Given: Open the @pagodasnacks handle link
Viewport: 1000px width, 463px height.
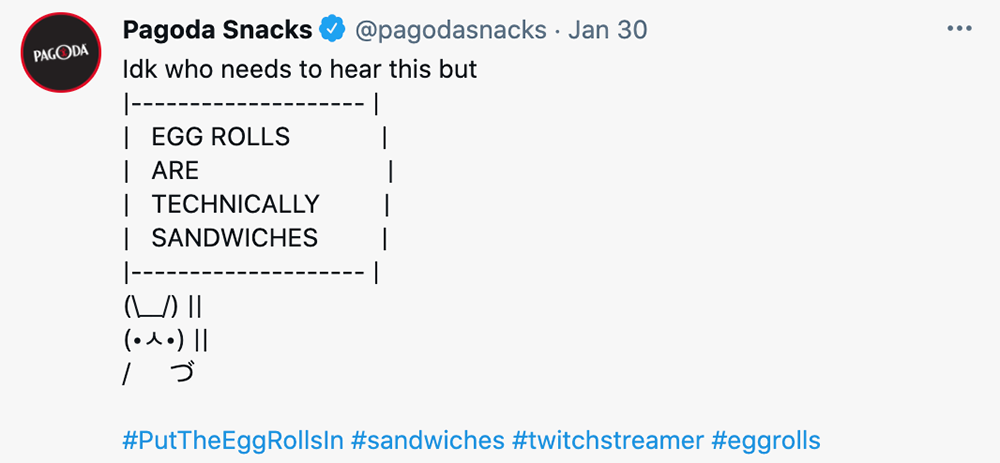Looking at the screenshot, I should [449, 31].
